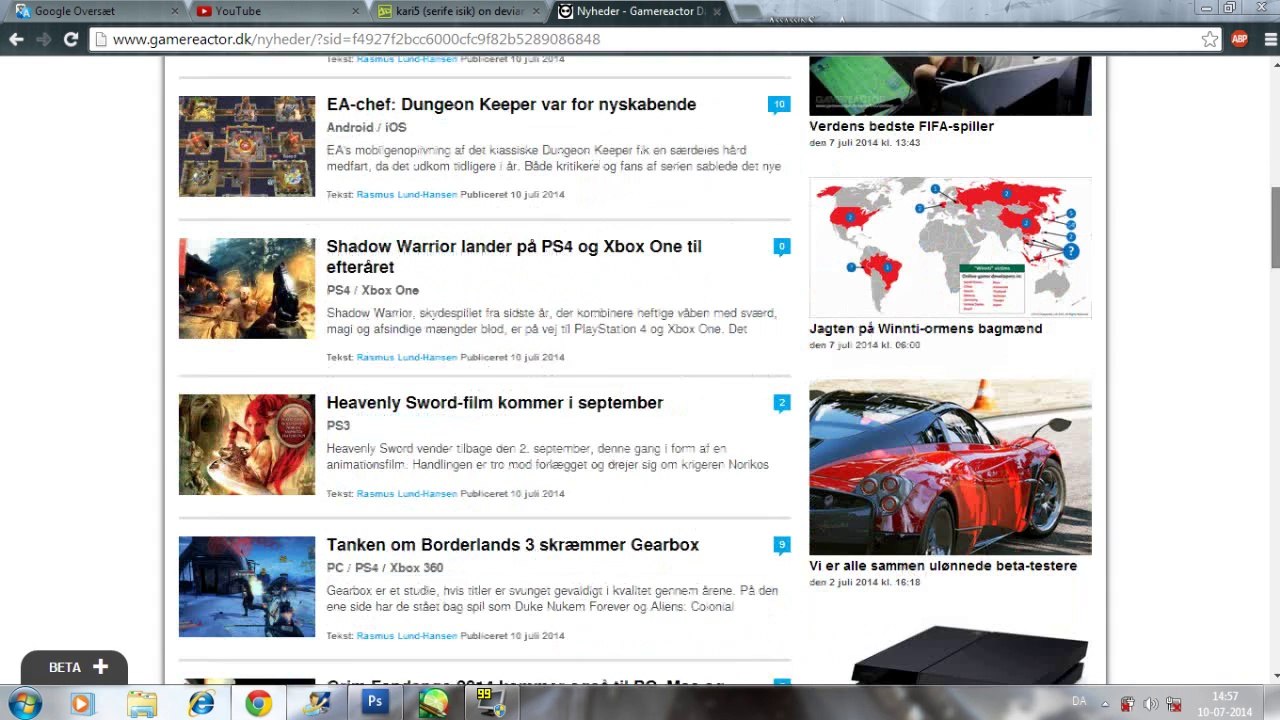Open 'Vi er alle sammen ulønnede beta-testere'
The image size is (1280, 720).
click(x=943, y=565)
